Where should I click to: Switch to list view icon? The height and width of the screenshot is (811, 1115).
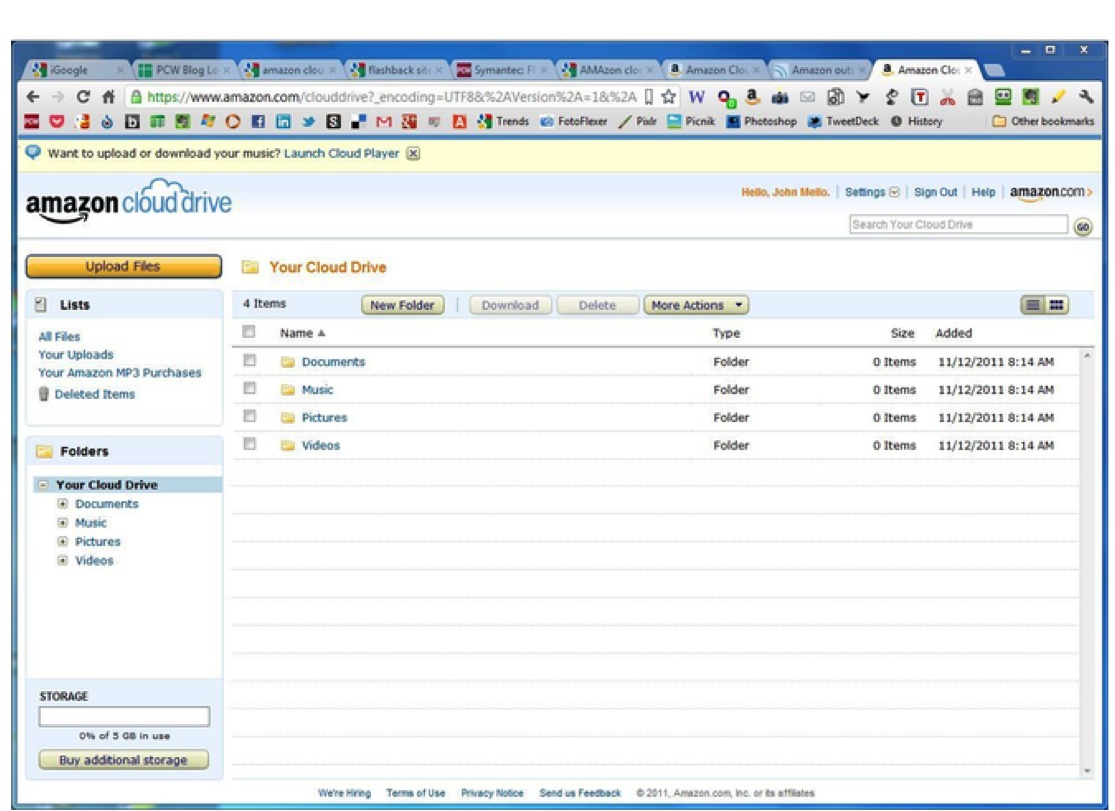coord(1033,305)
